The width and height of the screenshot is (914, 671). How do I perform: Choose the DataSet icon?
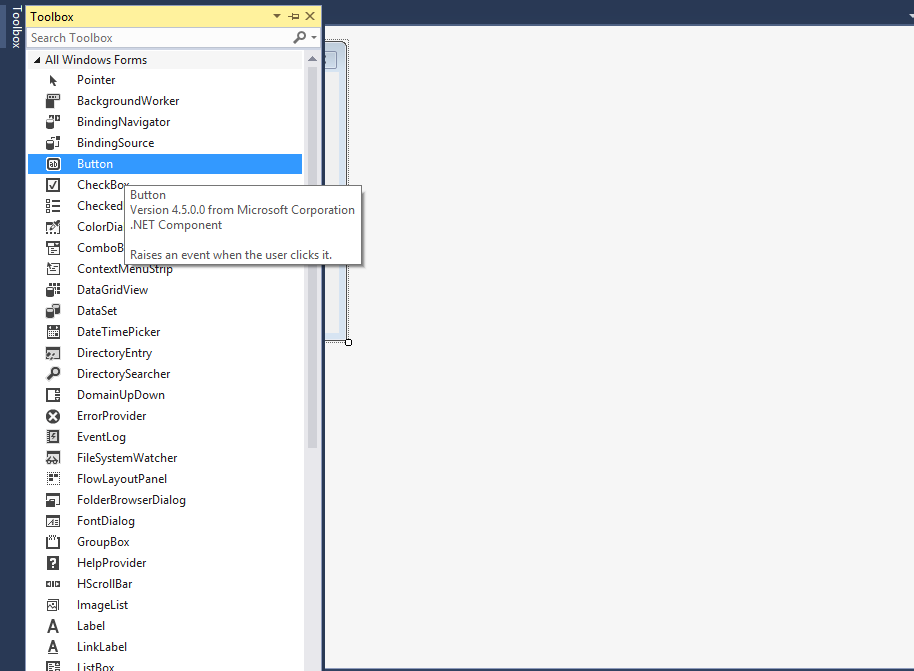(53, 311)
